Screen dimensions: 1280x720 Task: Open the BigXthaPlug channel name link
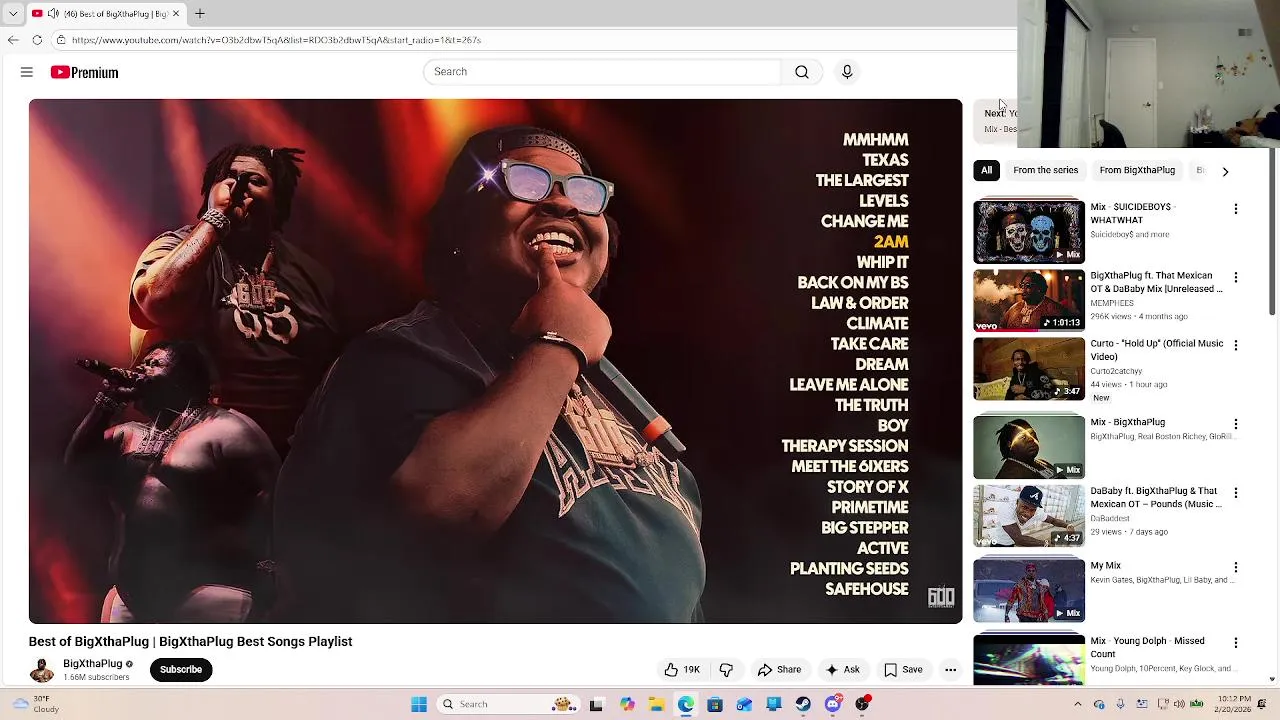coord(92,664)
